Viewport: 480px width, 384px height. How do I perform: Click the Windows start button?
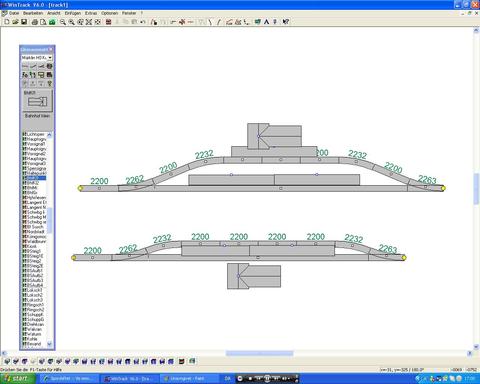[17, 379]
